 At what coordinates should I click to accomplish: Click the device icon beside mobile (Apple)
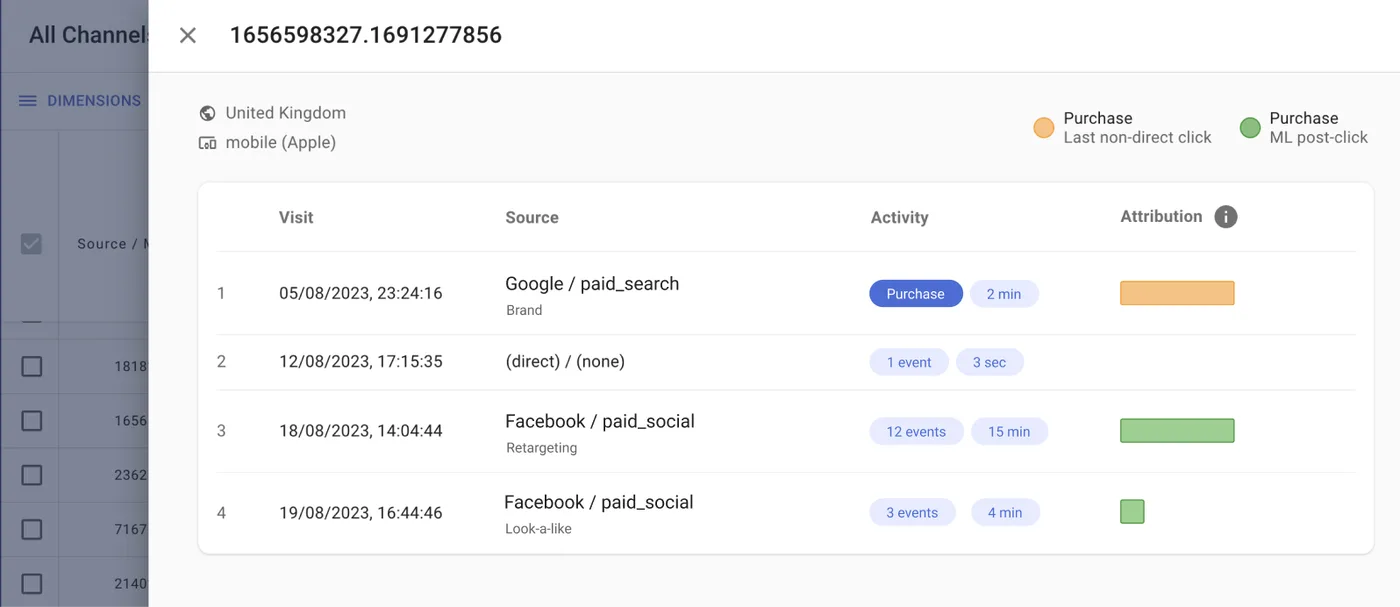pyautogui.click(x=208, y=143)
